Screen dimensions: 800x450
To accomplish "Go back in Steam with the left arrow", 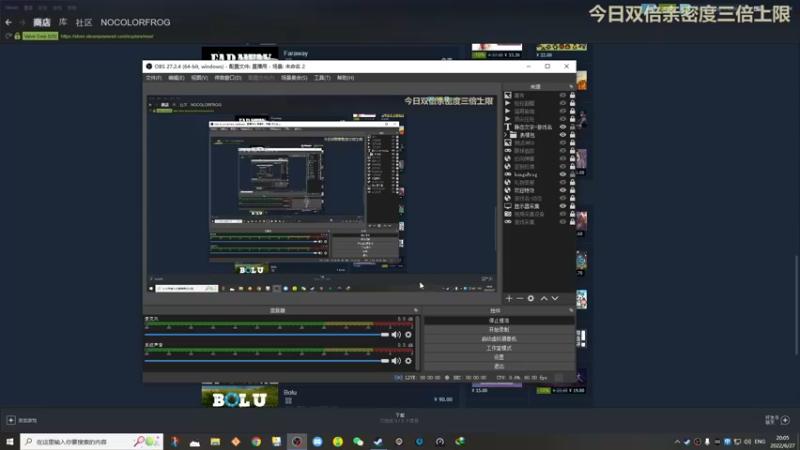I will pos(8,22).
